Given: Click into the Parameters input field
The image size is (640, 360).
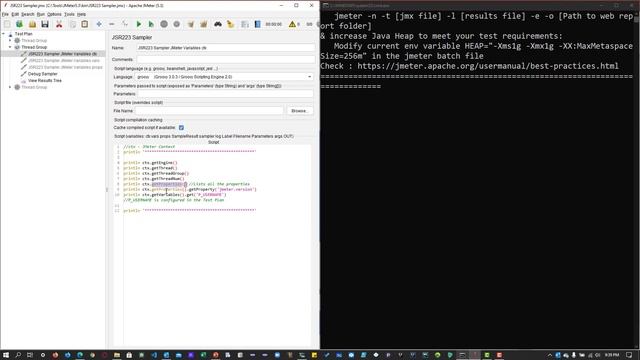Looking at the screenshot, I should click(225, 94).
